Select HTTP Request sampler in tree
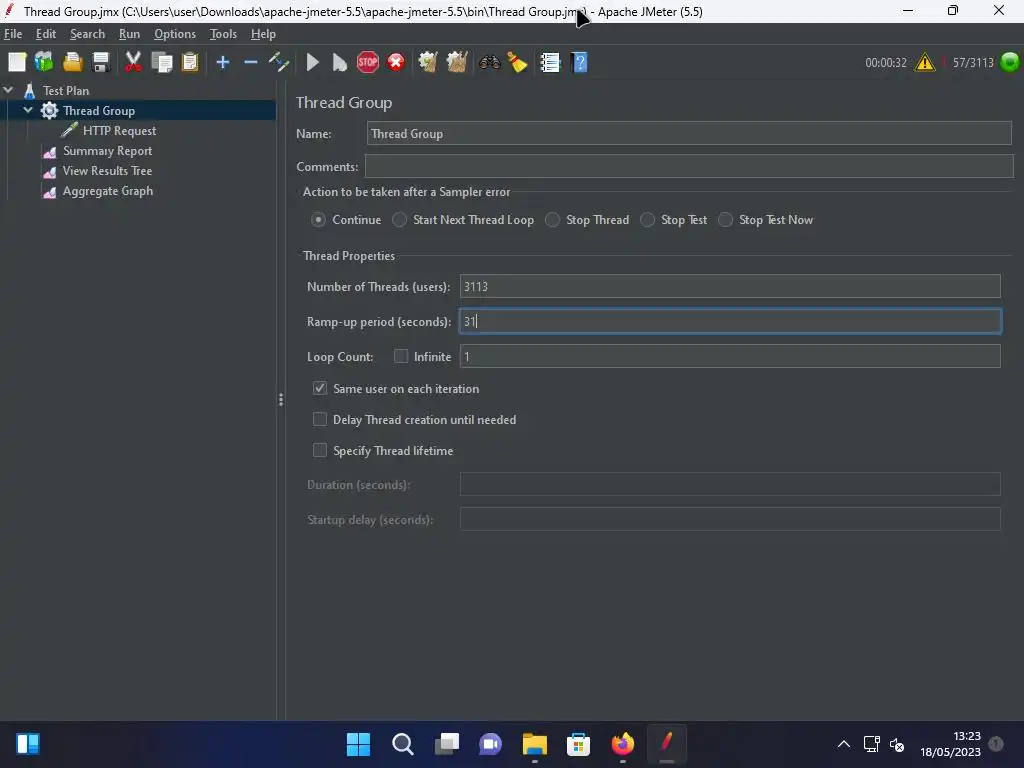 click(x=120, y=131)
